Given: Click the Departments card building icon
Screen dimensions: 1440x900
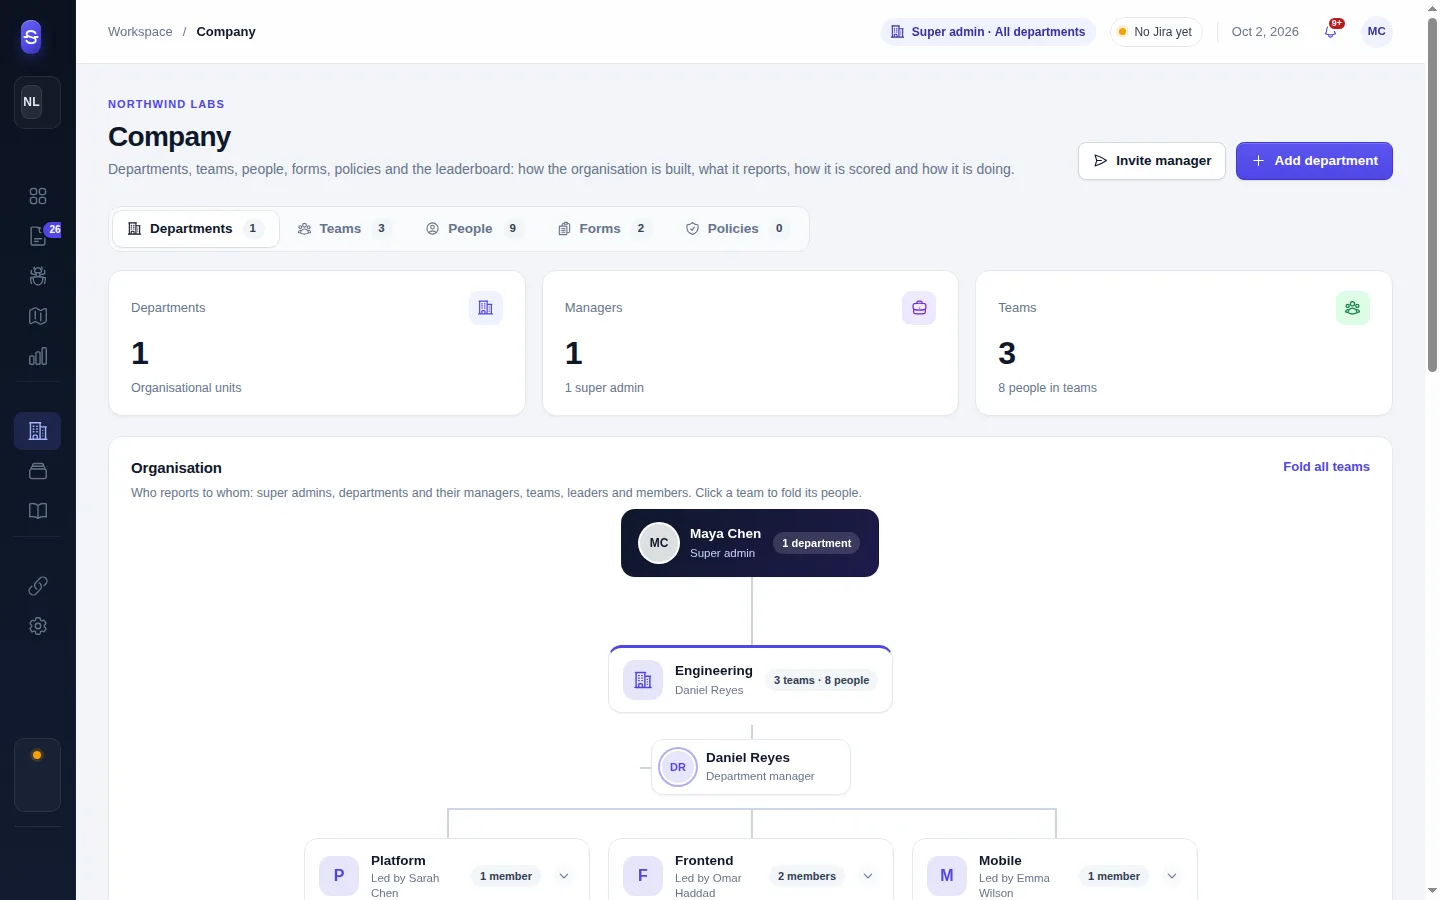Looking at the screenshot, I should coord(486,308).
